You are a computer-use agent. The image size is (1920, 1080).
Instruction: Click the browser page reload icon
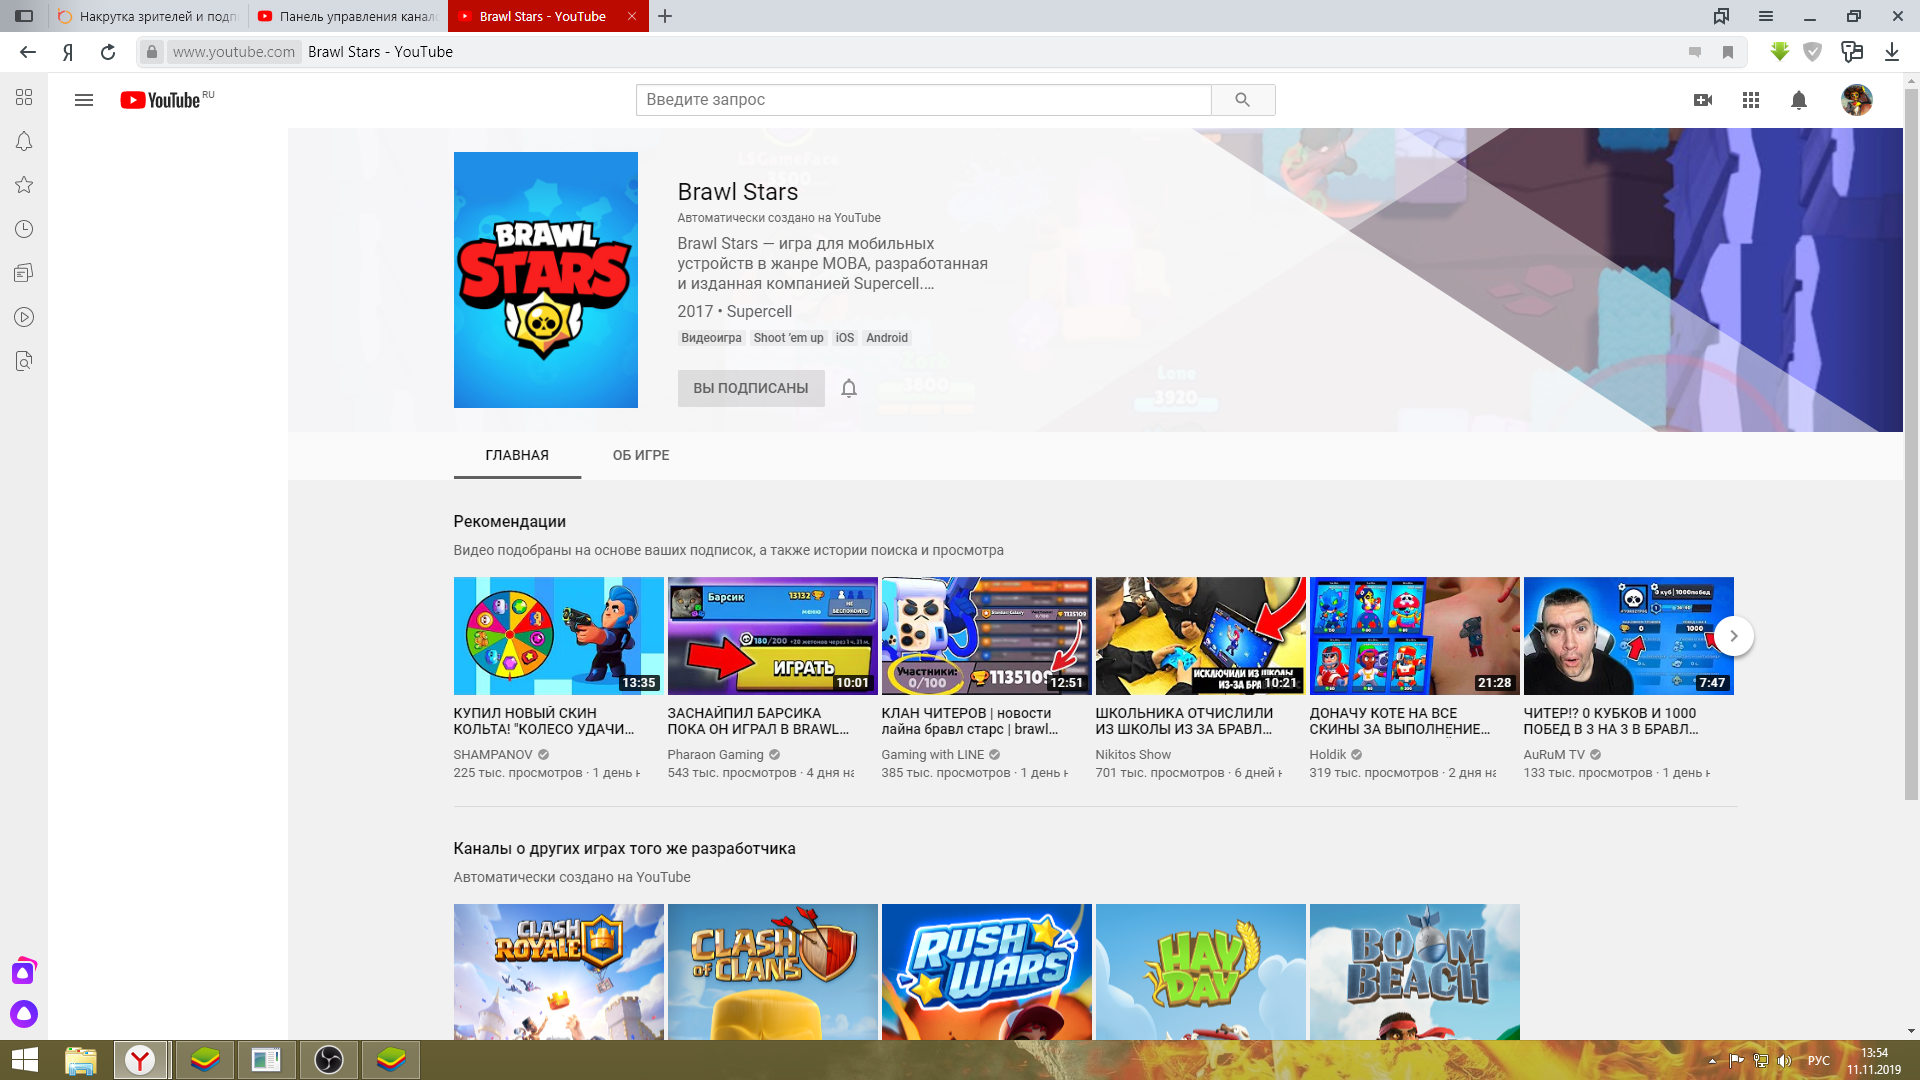point(108,52)
